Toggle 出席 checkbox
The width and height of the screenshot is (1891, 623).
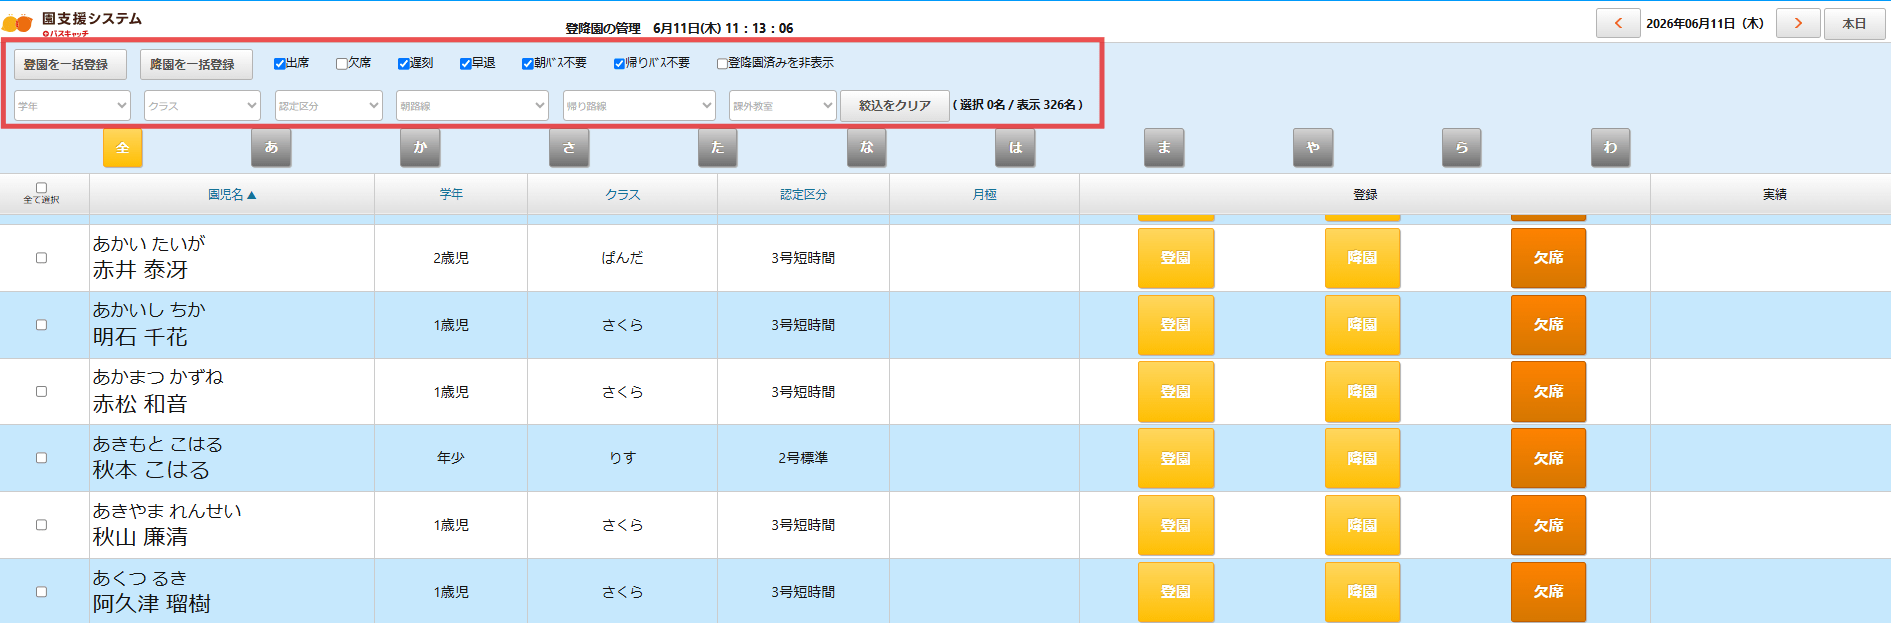tap(280, 63)
